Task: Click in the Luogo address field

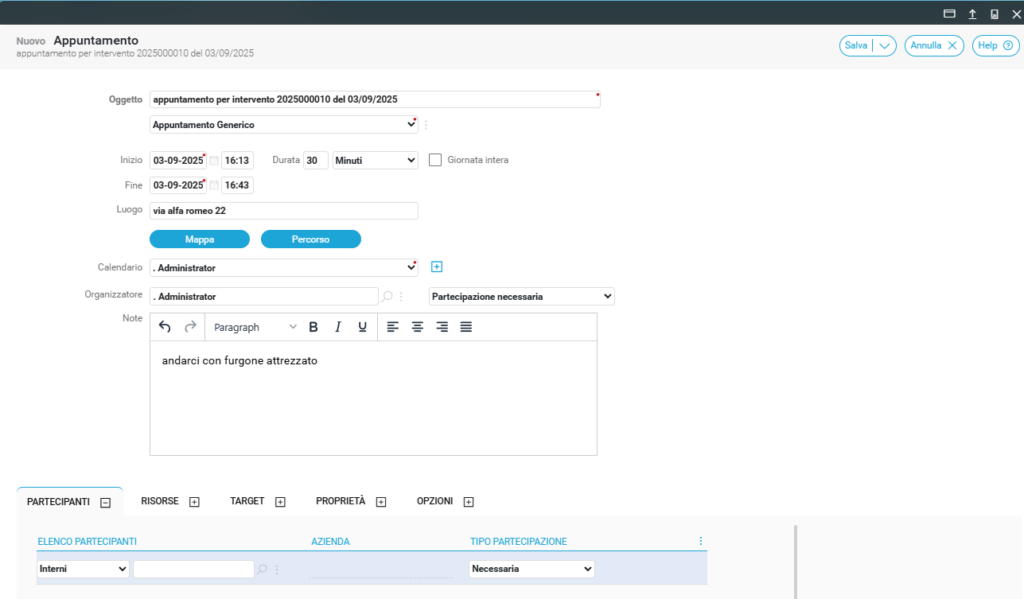Action: (283, 211)
